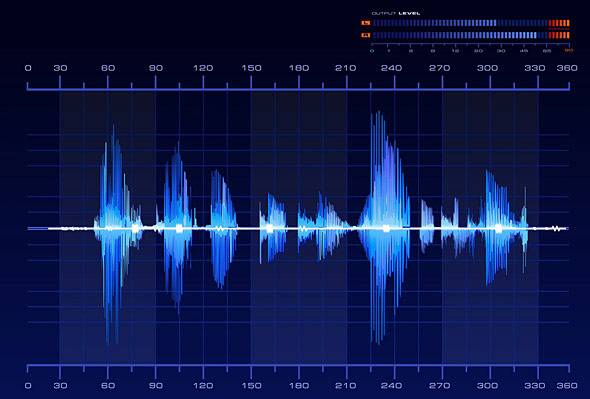Select the 330 mark on top ruler
This screenshot has width=590, height=399.
[x=535, y=68]
